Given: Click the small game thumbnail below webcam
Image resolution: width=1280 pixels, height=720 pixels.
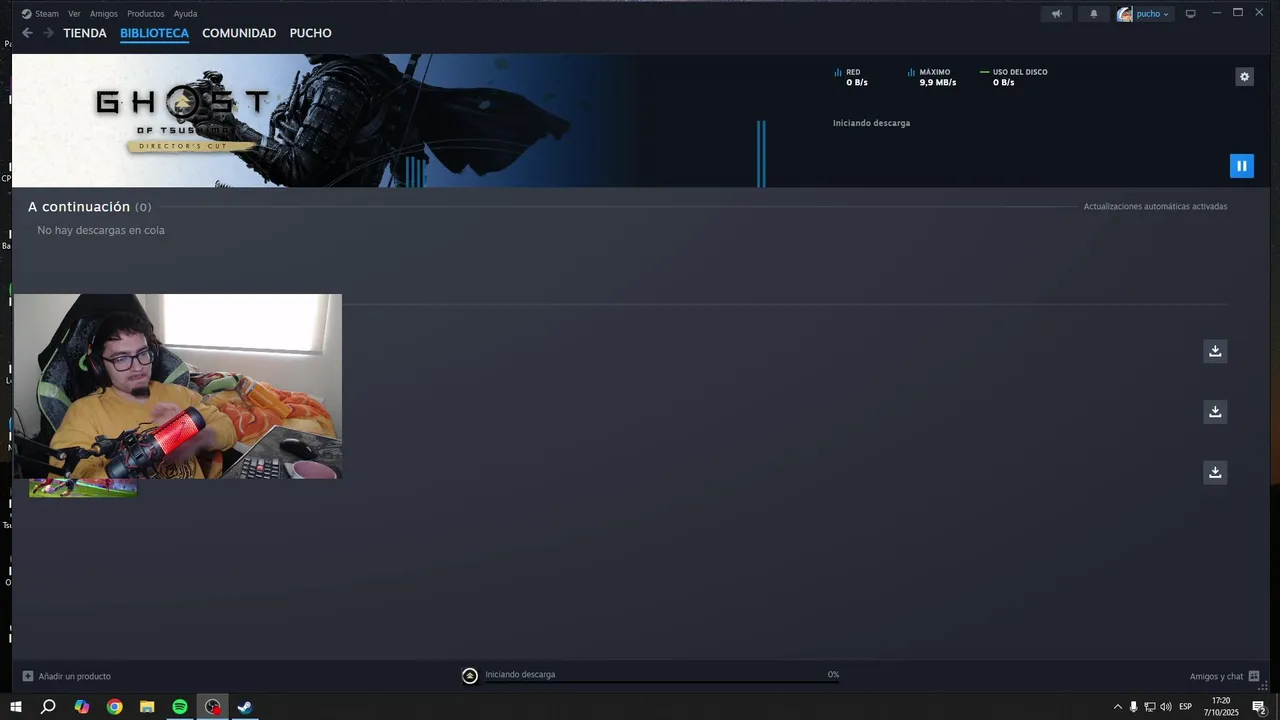Looking at the screenshot, I should 83,488.
